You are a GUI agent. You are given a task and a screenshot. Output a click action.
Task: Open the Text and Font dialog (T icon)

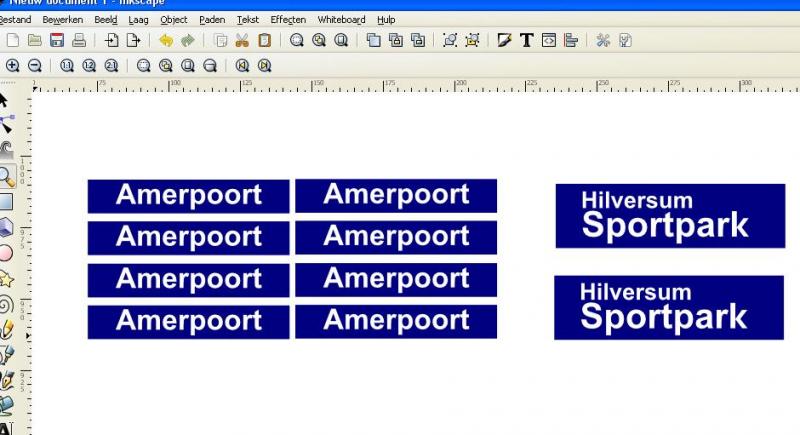tap(527, 40)
